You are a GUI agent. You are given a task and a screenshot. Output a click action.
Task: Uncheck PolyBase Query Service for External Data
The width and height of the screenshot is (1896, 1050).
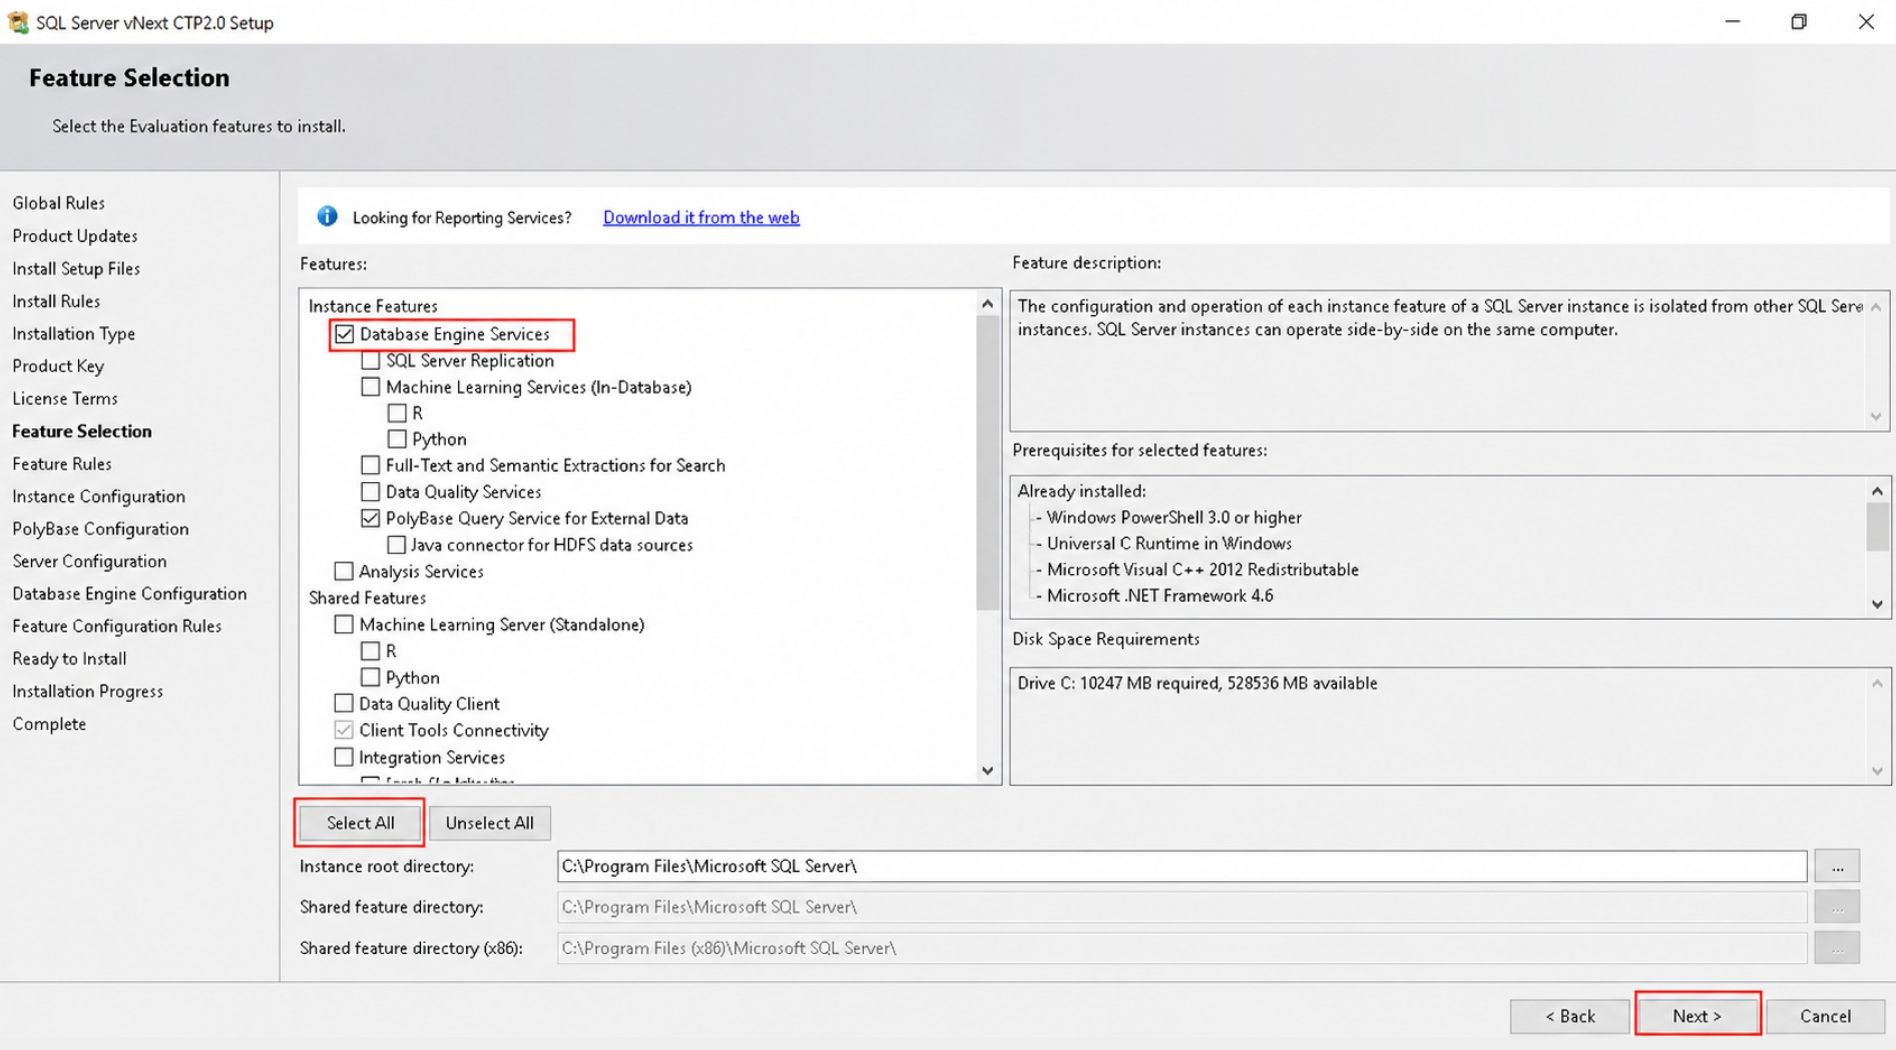point(371,518)
